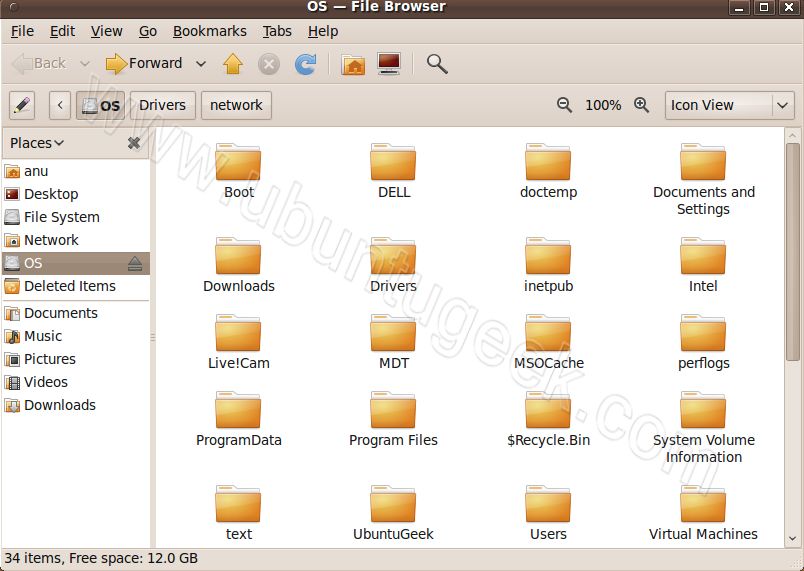Image resolution: width=804 pixels, height=571 pixels.
Task: Go up to the parent folder
Action: point(233,64)
